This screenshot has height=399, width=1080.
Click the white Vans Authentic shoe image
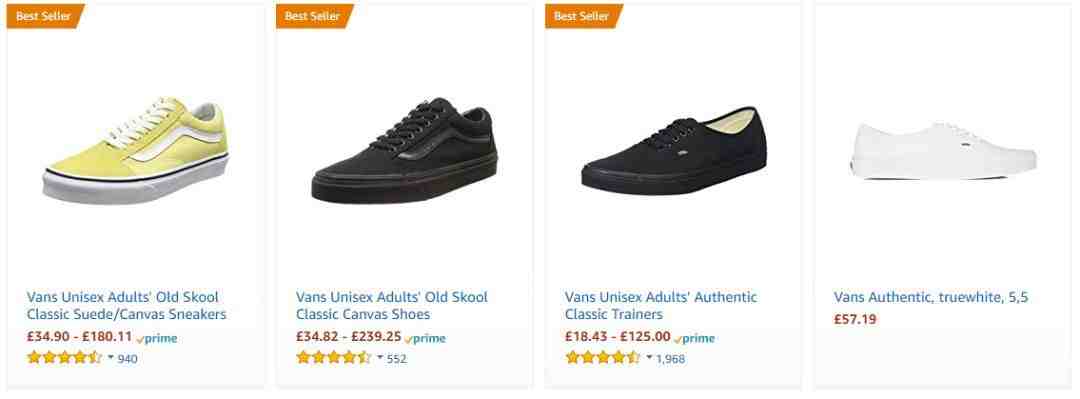(x=943, y=151)
